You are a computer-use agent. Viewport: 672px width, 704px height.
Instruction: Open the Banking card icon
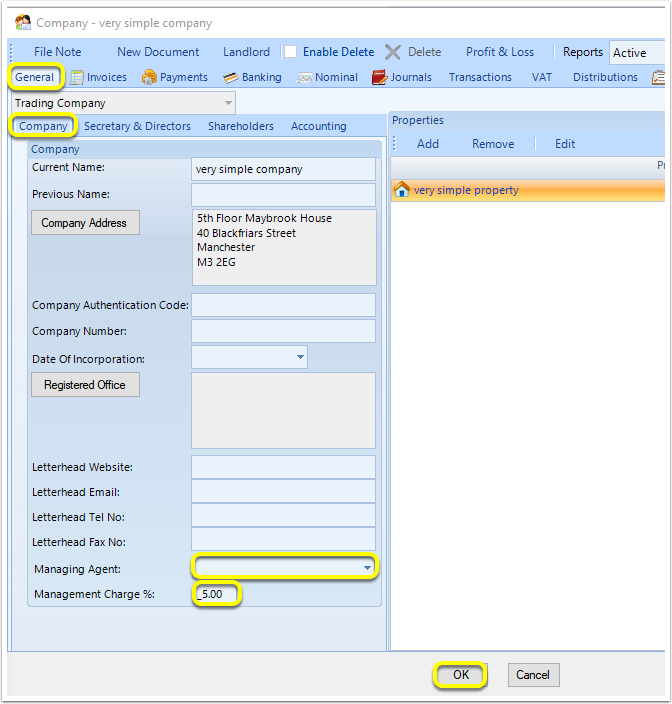pyautogui.click(x=231, y=78)
